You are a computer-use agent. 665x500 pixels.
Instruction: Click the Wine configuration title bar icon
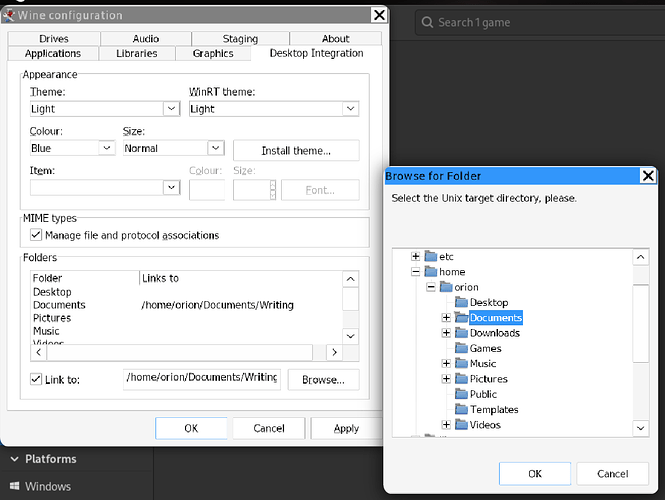coord(8,15)
